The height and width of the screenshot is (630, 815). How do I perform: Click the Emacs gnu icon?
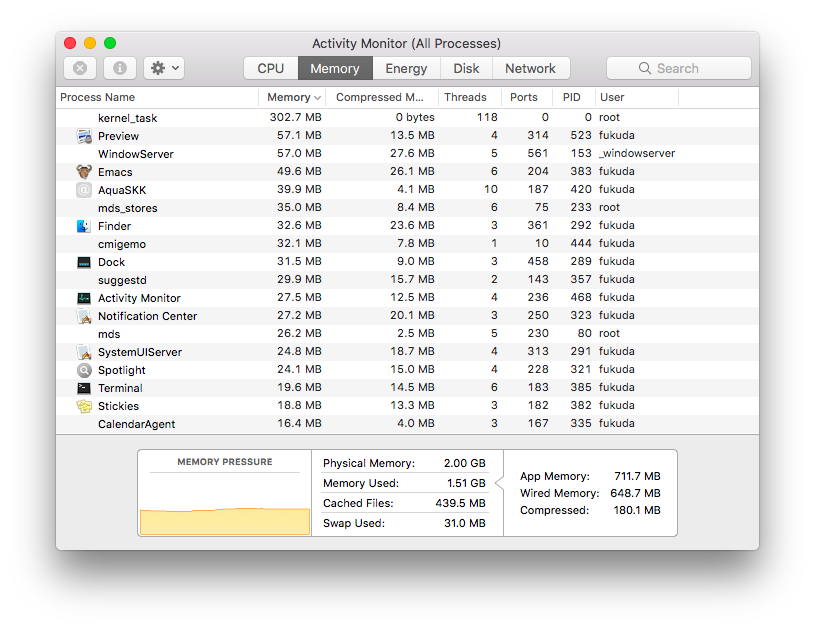tap(84, 172)
